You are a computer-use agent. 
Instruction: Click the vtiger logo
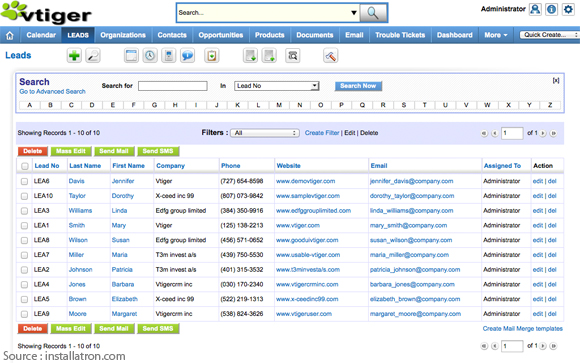tap(46, 13)
